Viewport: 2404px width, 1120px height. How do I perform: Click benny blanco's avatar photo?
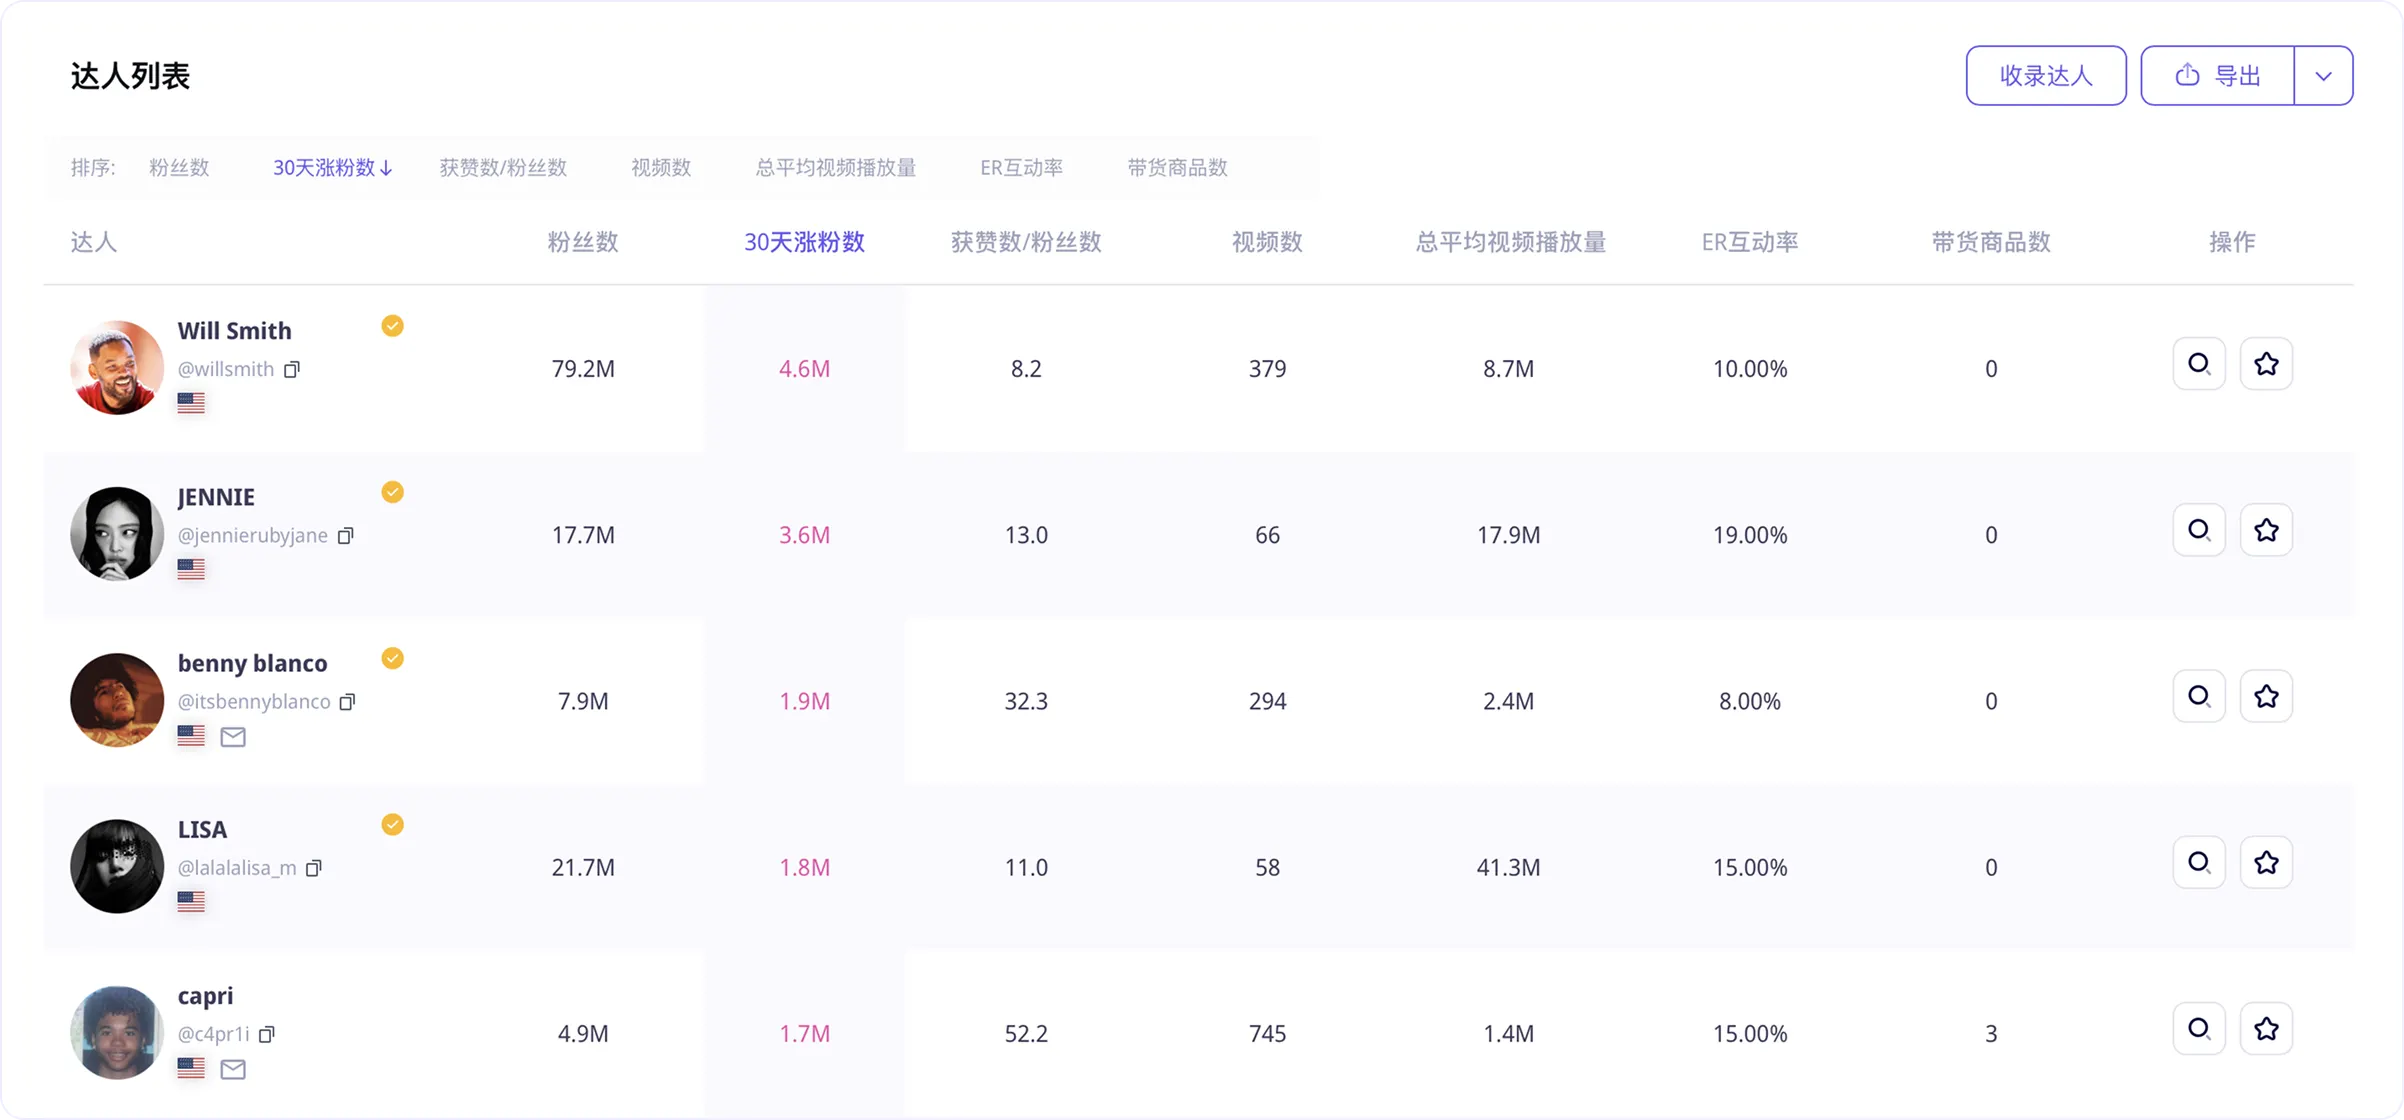[x=117, y=699]
